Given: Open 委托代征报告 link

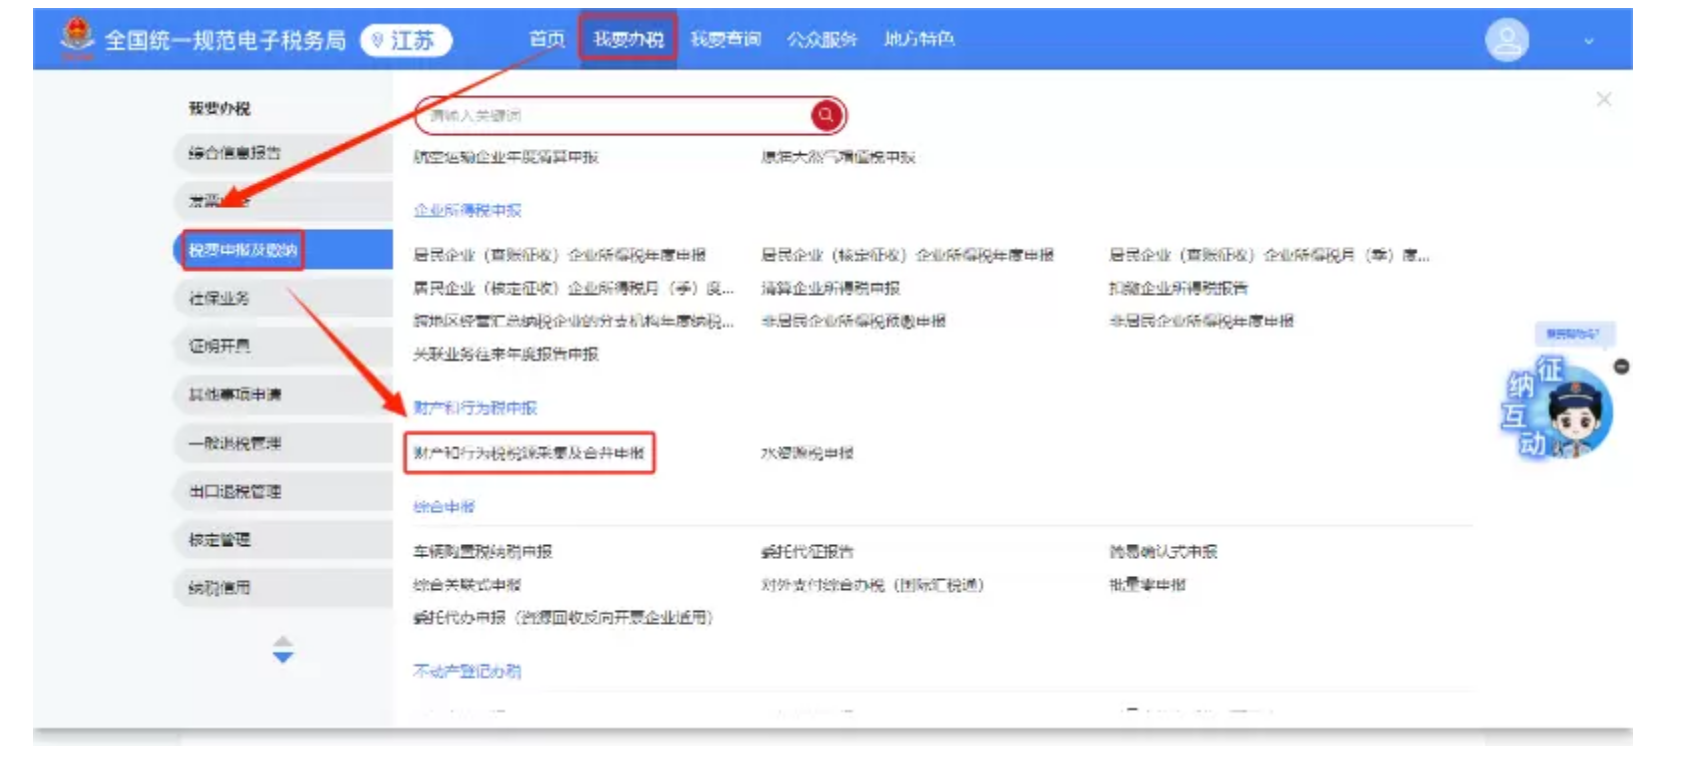Looking at the screenshot, I should pos(807,552).
